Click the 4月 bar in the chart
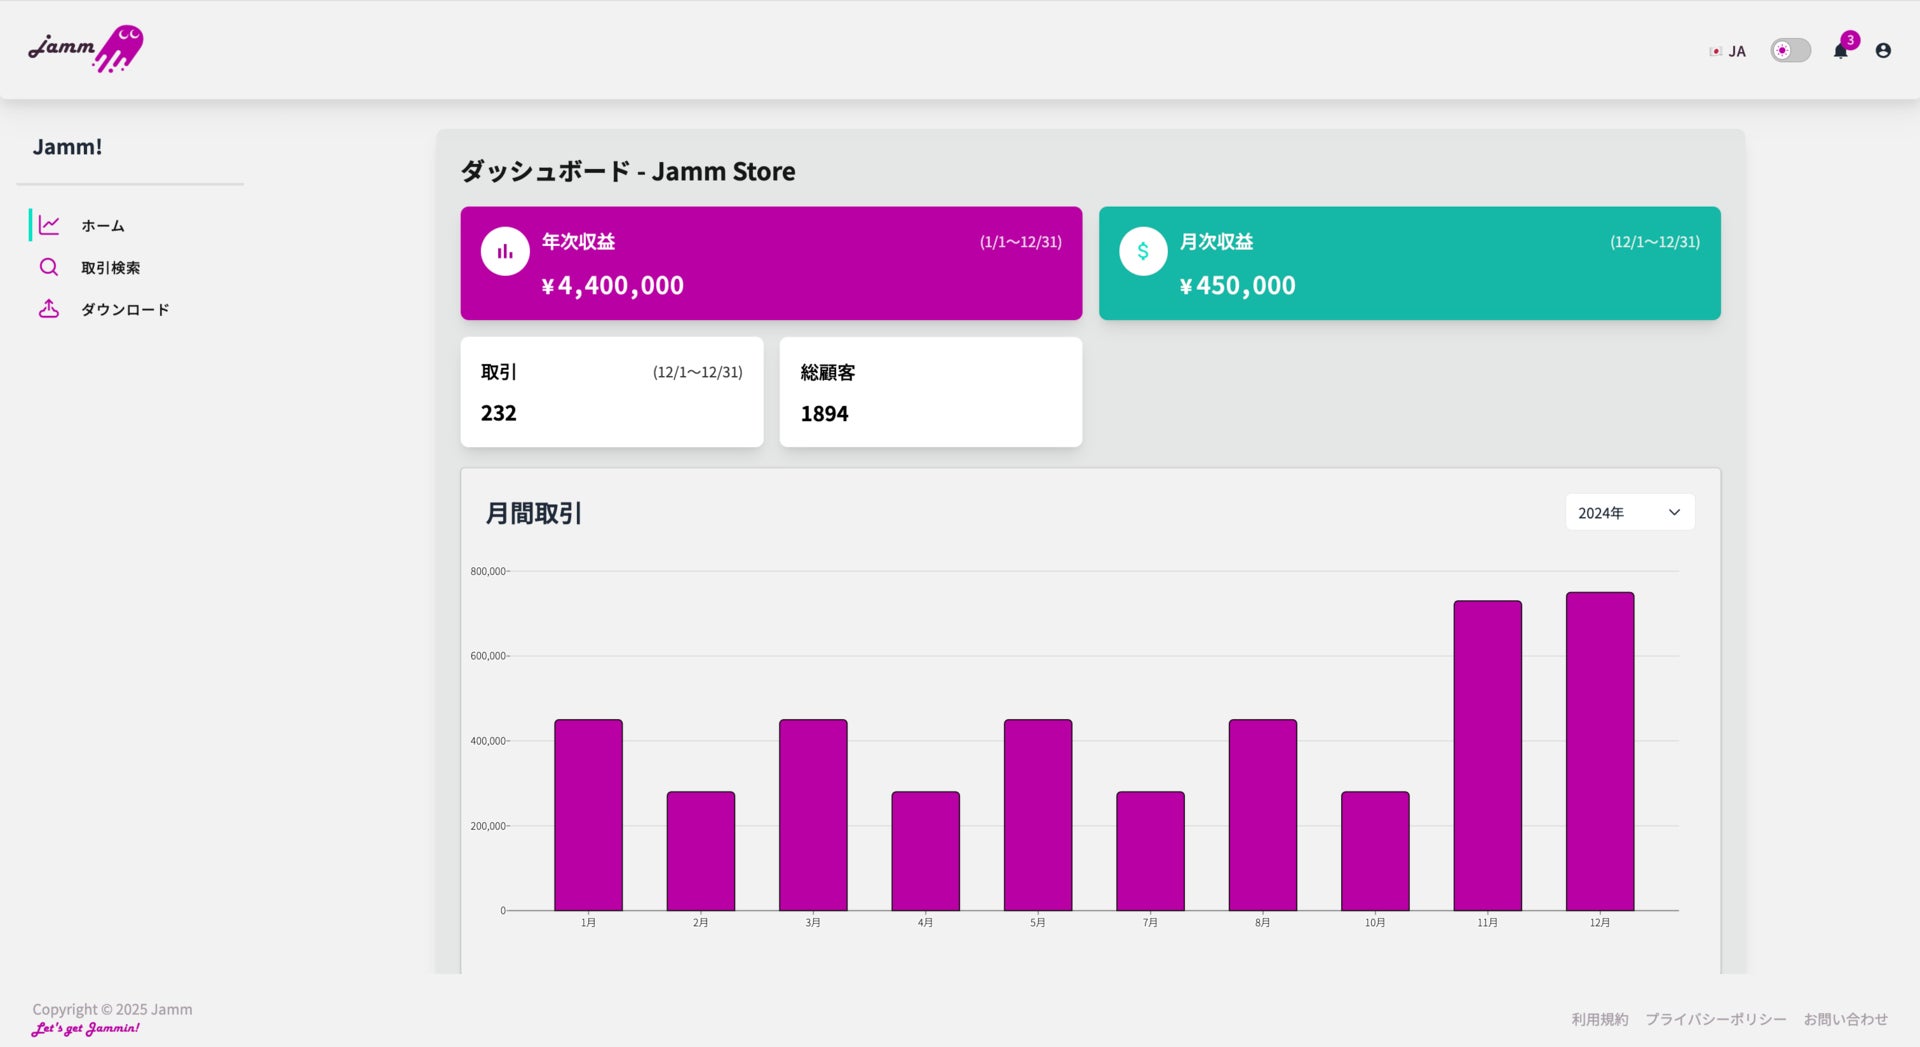The width and height of the screenshot is (1920, 1047). pyautogui.click(x=926, y=851)
